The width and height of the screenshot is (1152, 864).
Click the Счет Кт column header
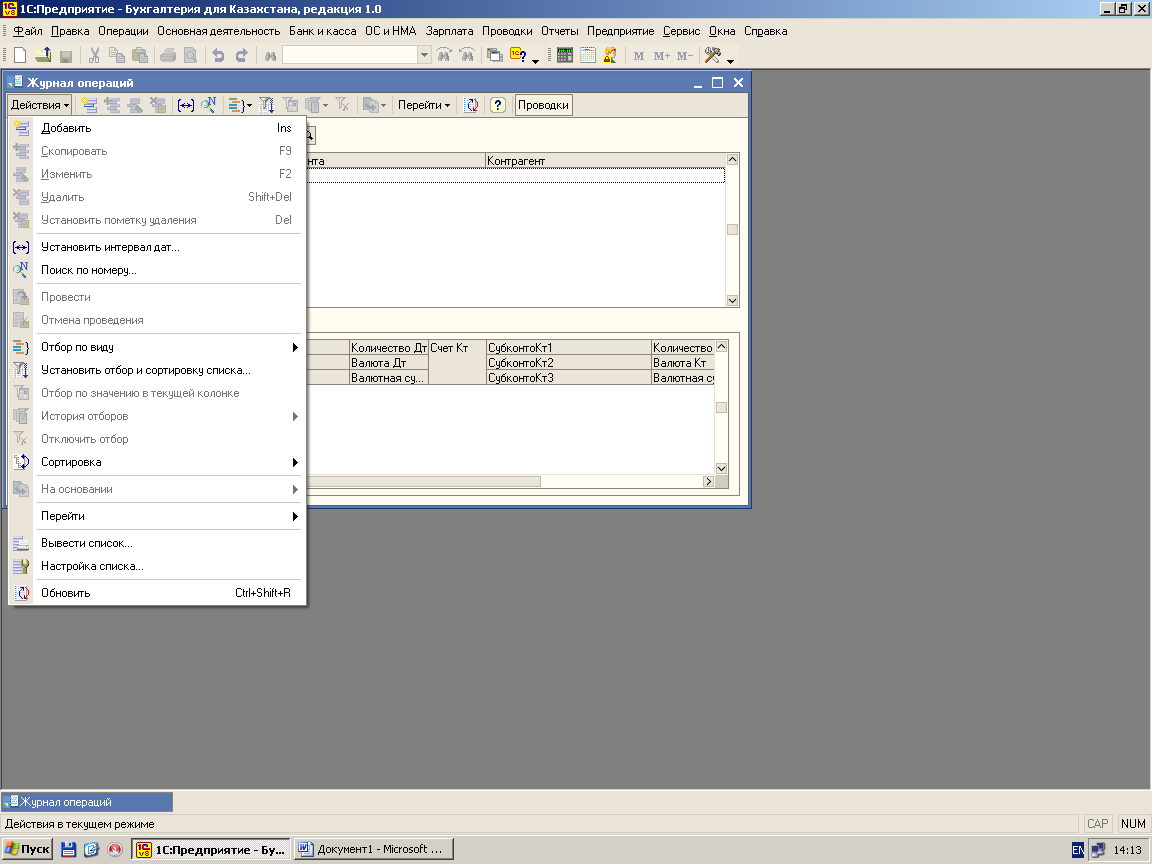coord(457,361)
